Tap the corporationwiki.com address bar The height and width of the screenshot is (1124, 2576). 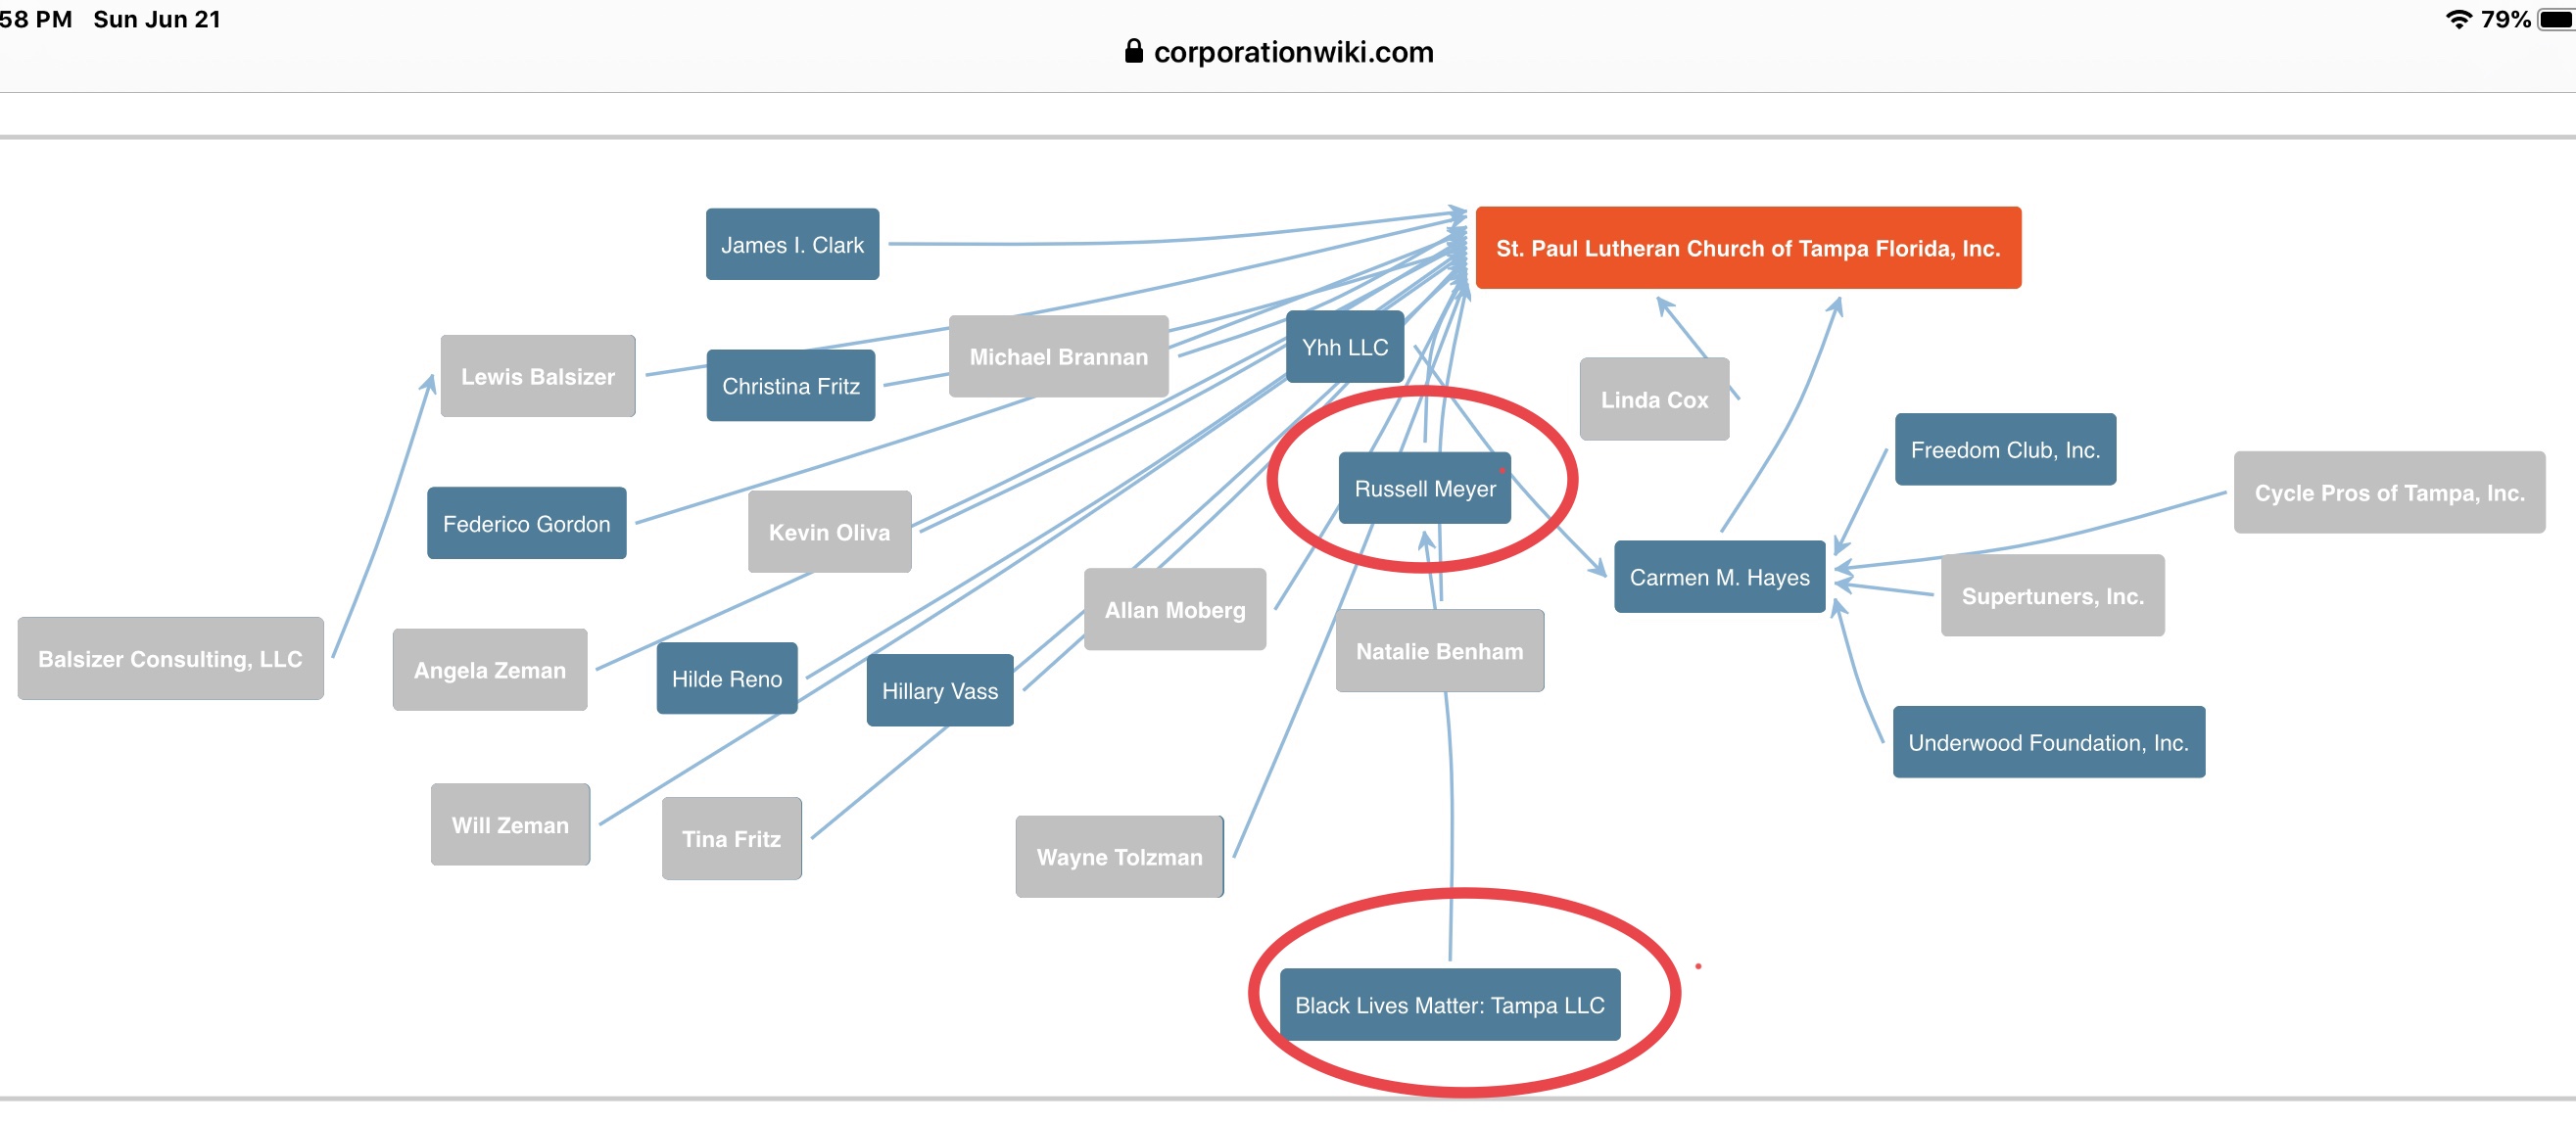pyautogui.click(x=1280, y=52)
